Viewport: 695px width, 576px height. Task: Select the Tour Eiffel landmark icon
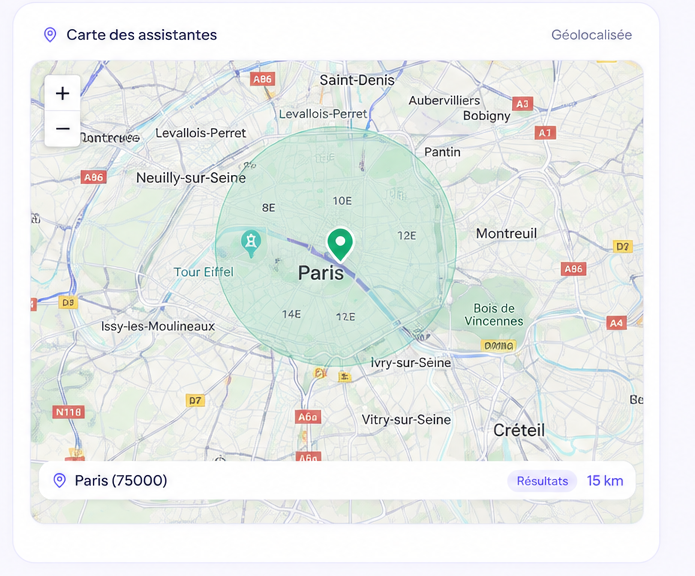251,243
